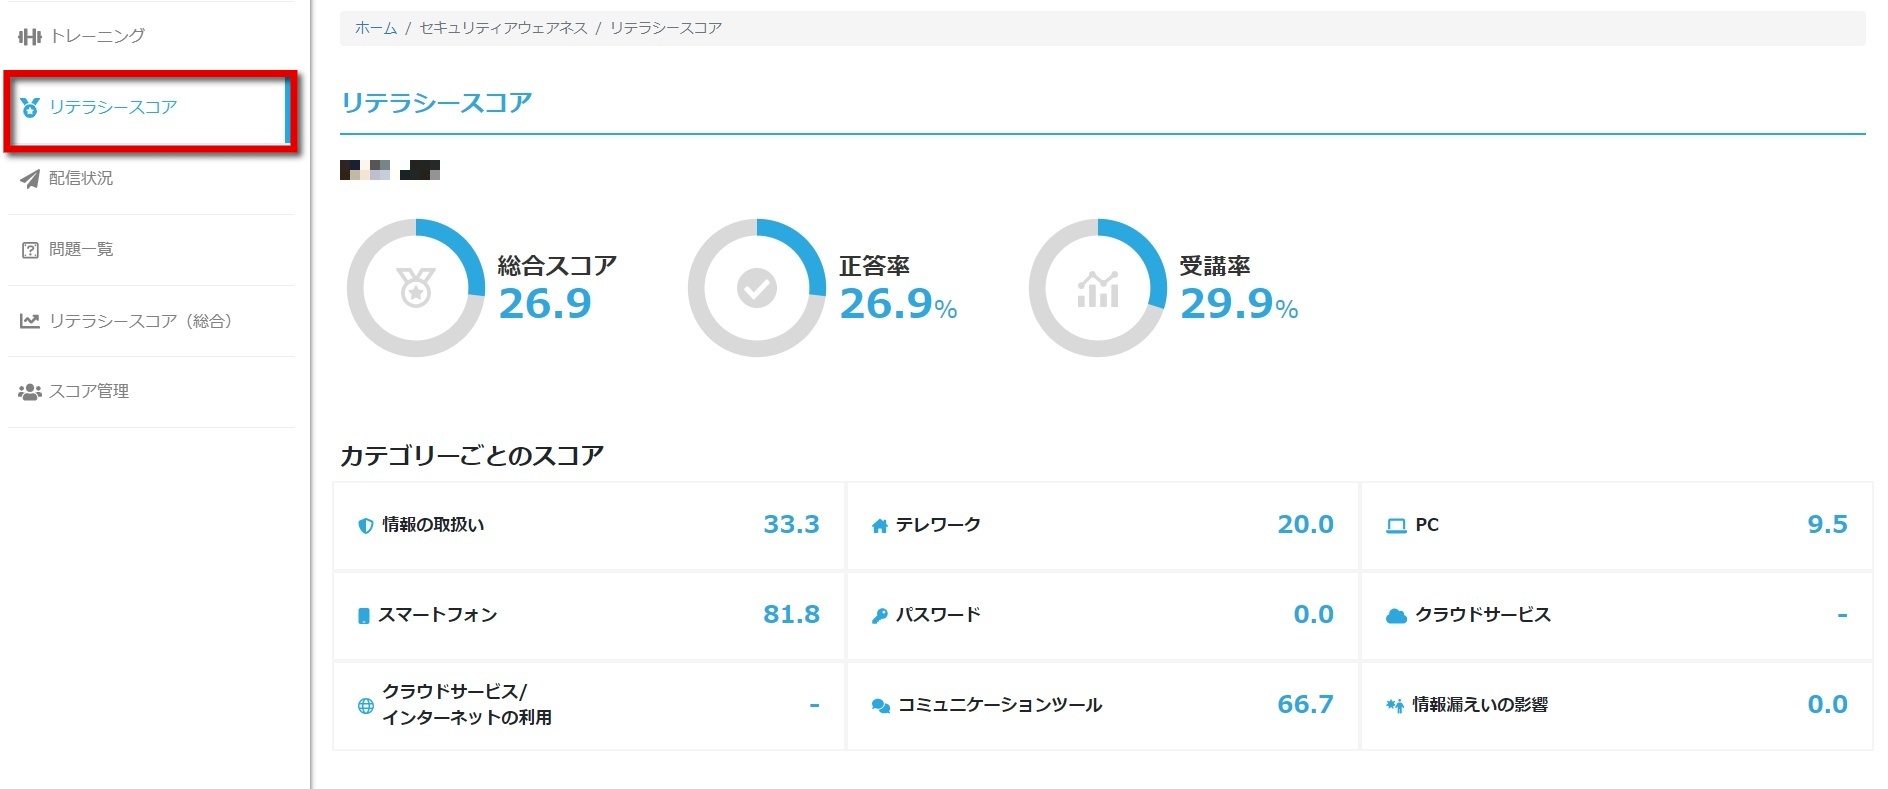Click the パスワード category label
Screen dimensions: 1888x789
[938, 615]
